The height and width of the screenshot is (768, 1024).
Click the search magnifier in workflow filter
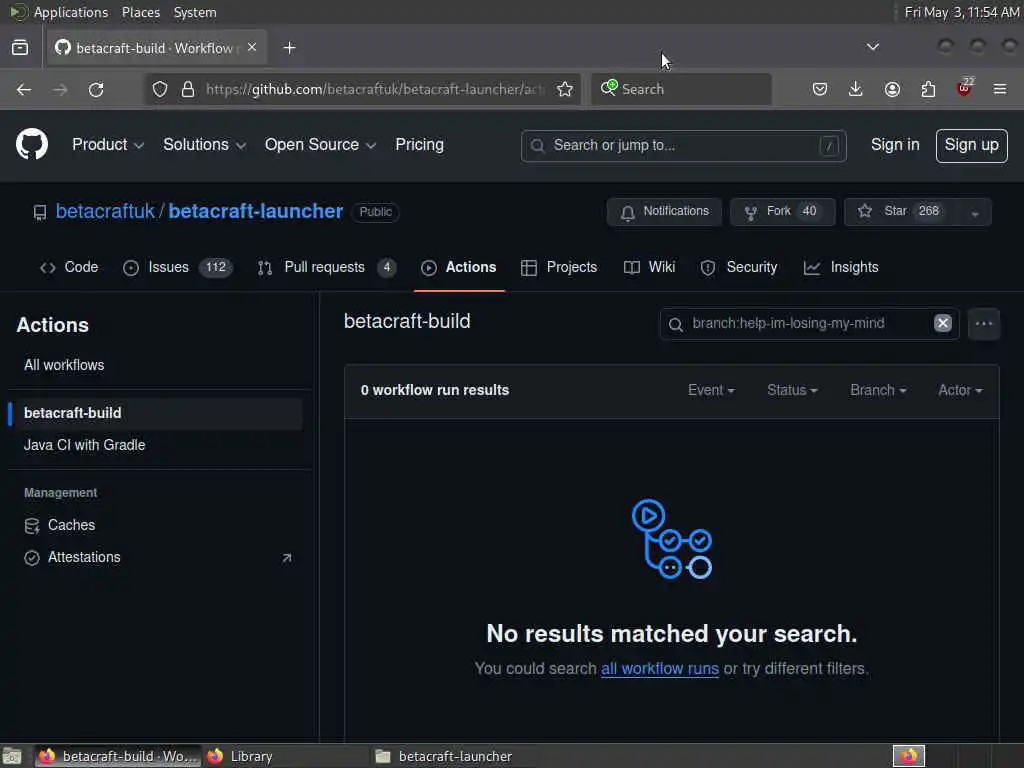[676, 324]
